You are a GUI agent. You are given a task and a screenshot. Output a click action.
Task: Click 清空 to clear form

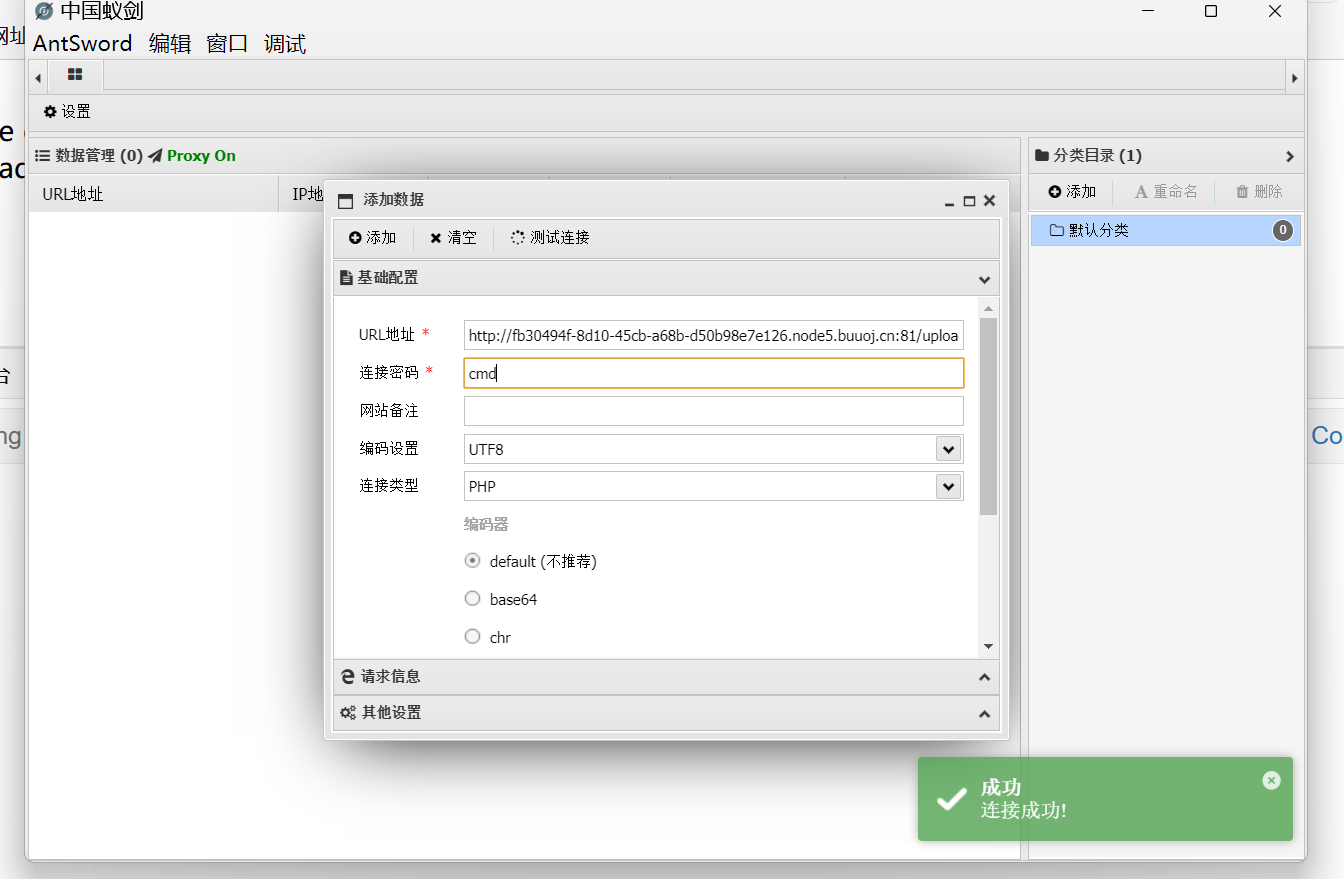(x=453, y=238)
